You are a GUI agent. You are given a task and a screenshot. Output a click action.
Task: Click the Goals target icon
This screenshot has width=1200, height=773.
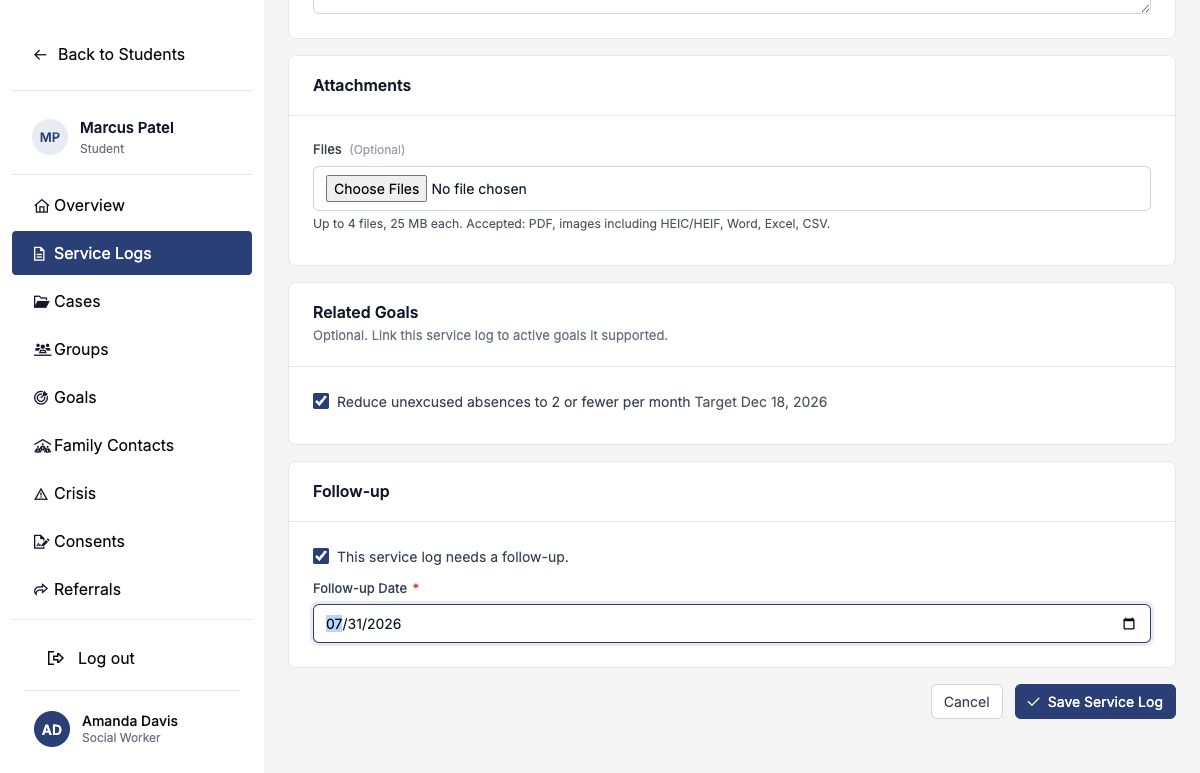pos(41,398)
